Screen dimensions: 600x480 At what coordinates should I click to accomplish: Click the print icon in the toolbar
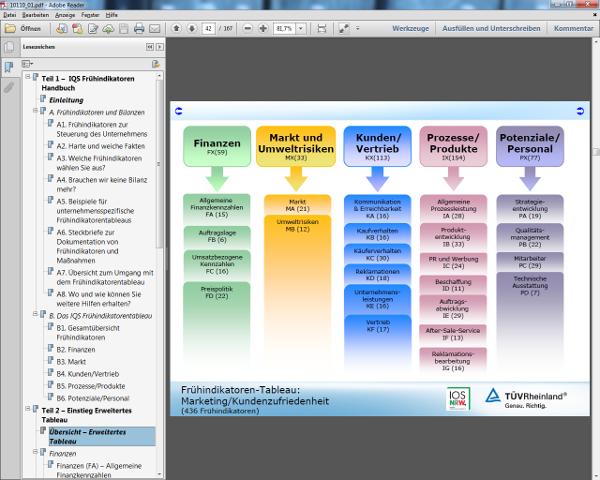(x=139, y=28)
